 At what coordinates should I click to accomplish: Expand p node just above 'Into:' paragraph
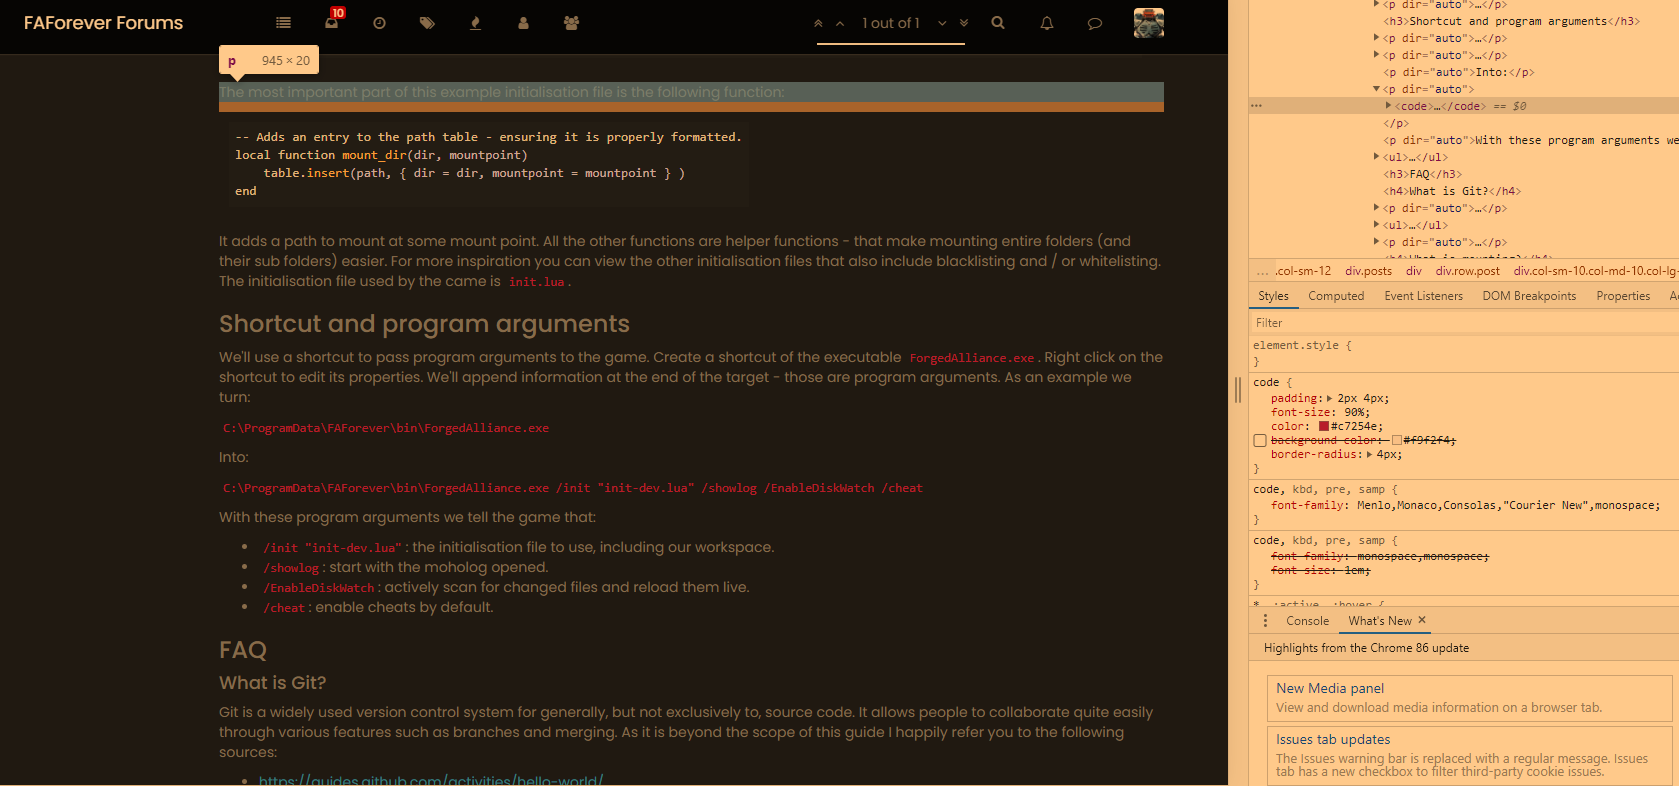(x=1377, y=55)
